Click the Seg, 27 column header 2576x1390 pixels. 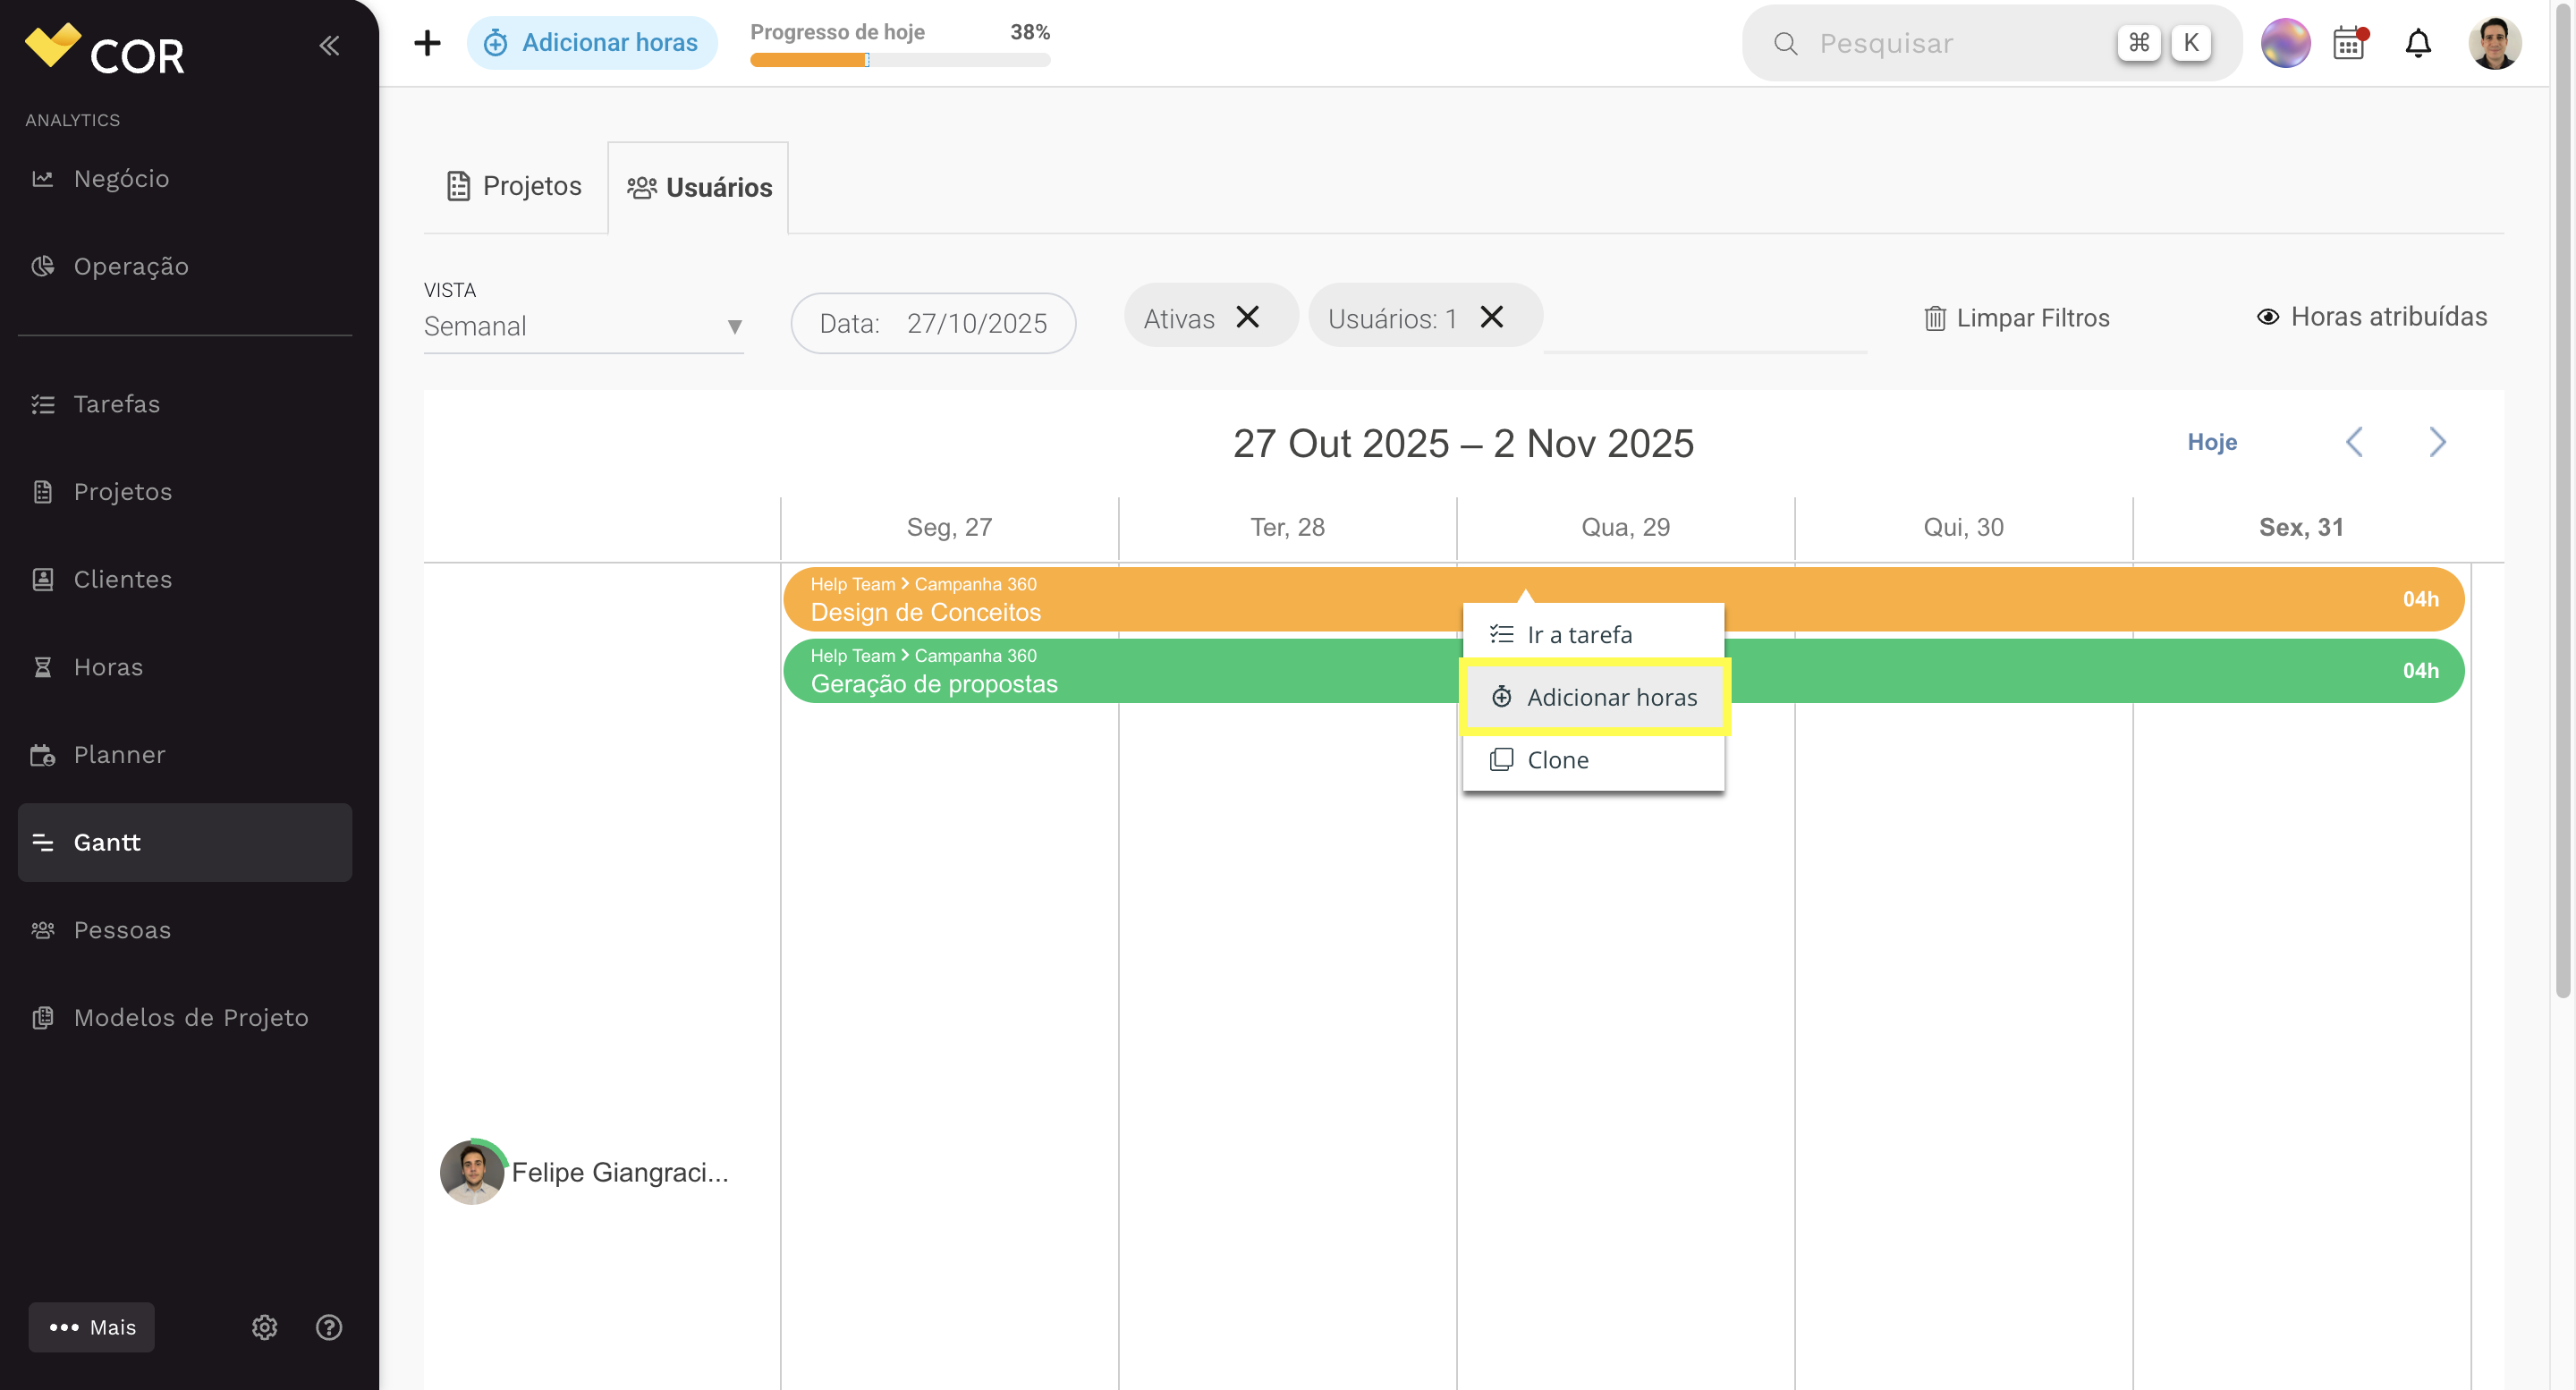[949, 528]
